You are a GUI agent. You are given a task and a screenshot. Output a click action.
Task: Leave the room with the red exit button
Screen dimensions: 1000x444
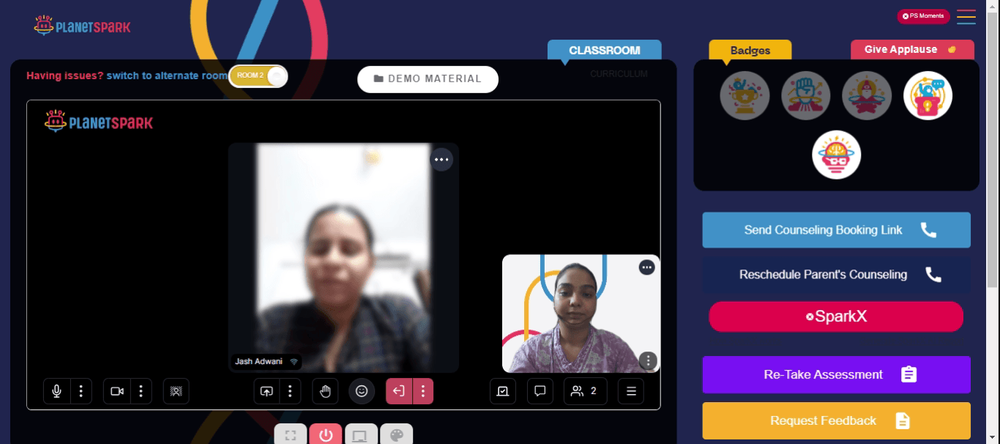(399, 391)
